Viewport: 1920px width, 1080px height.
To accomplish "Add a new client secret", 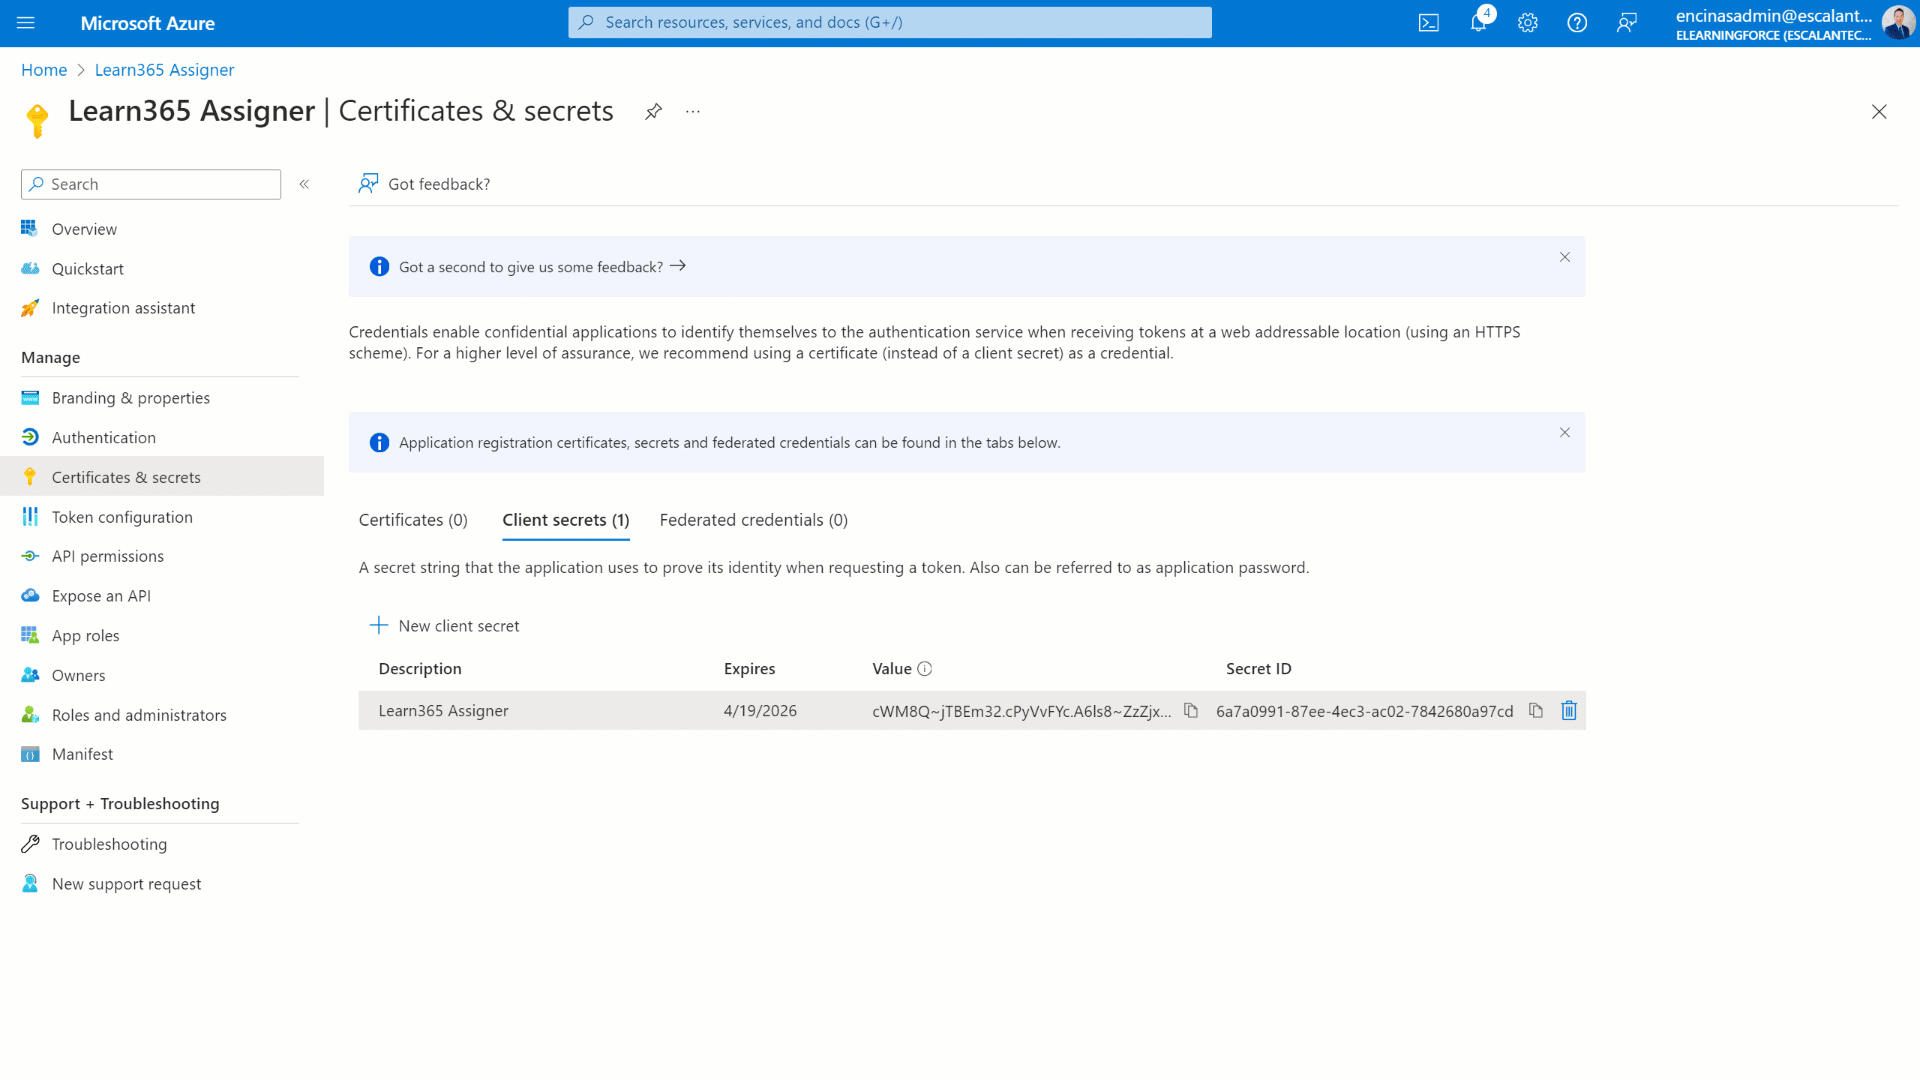I will [x=444, y=625].
